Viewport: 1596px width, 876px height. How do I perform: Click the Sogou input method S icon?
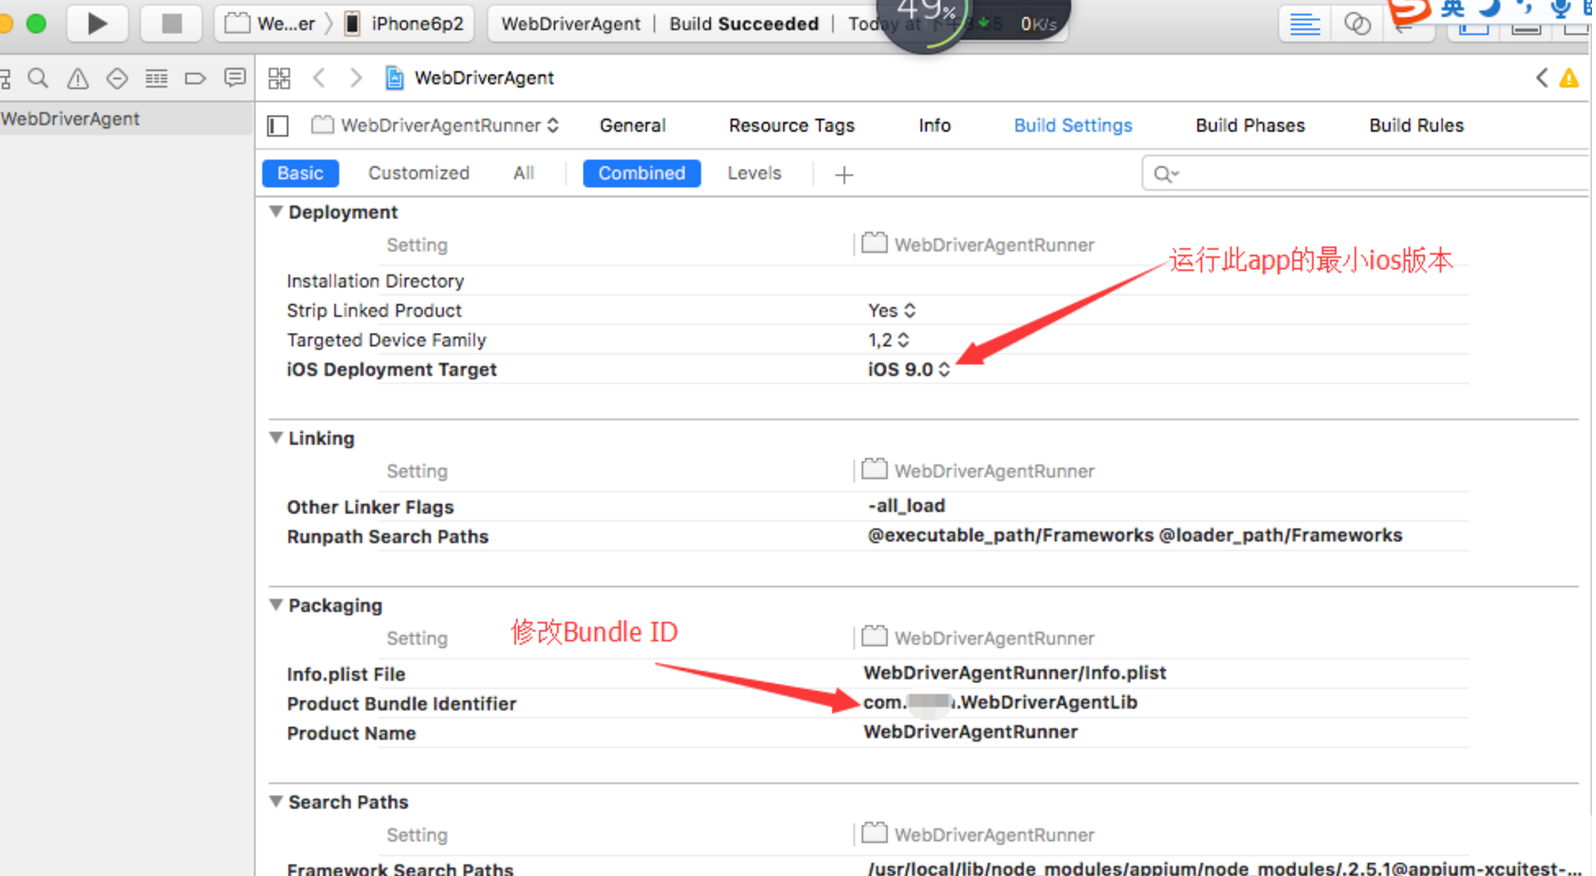[1409, 11]
